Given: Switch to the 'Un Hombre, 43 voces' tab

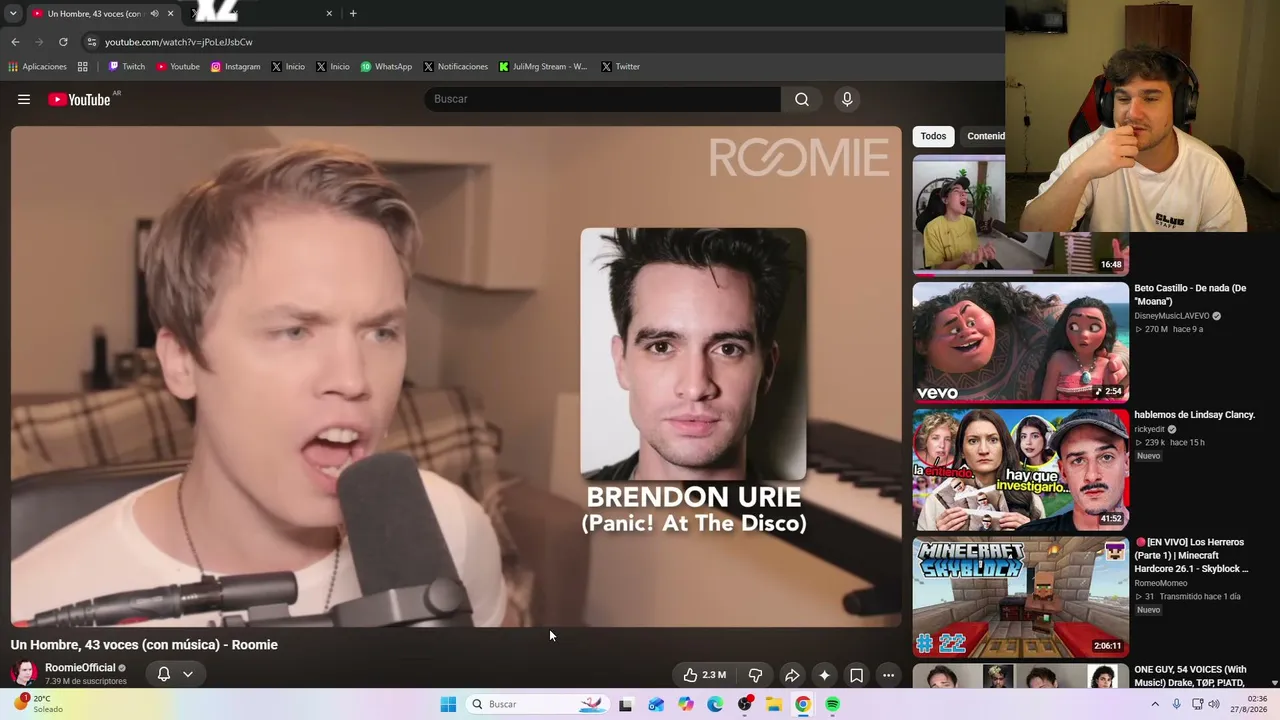Looking at the screenshot, I should (98, 13).
